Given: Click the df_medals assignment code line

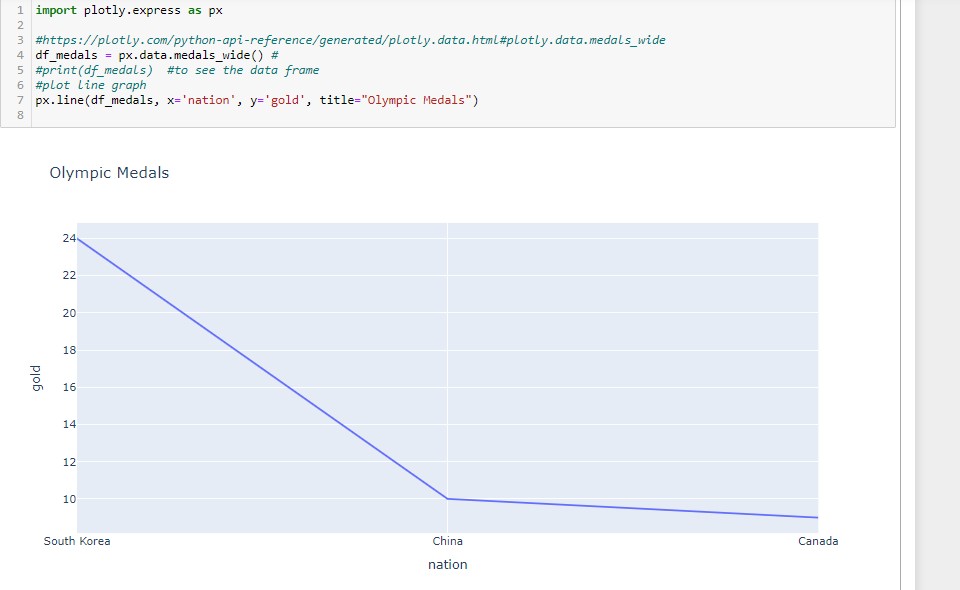Looking at the screenshot, I should click(x=156, y=54).
